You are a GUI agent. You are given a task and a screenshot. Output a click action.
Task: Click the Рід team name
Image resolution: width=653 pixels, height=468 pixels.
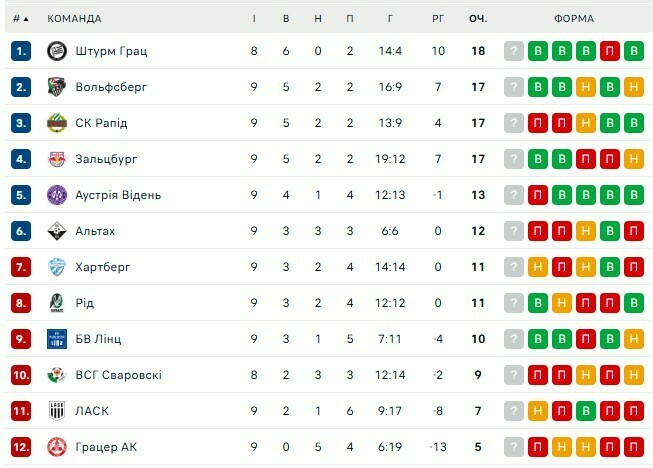point(85,303)
